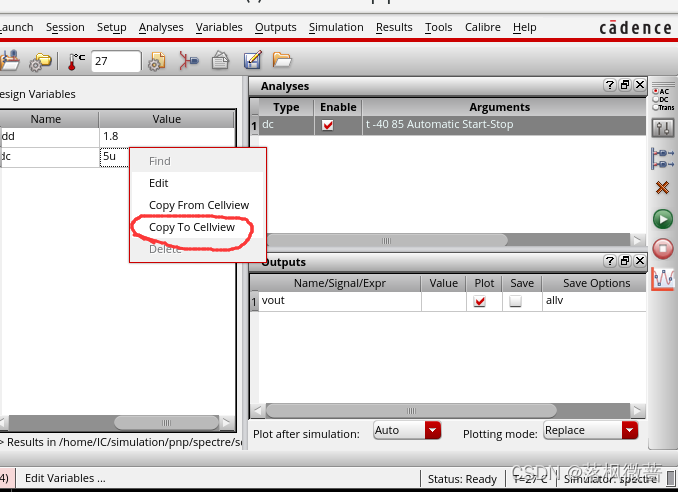Viewport: 678px width, 492px height.
Task: Click the thermometer temperature icon
Action: (76, 61)
